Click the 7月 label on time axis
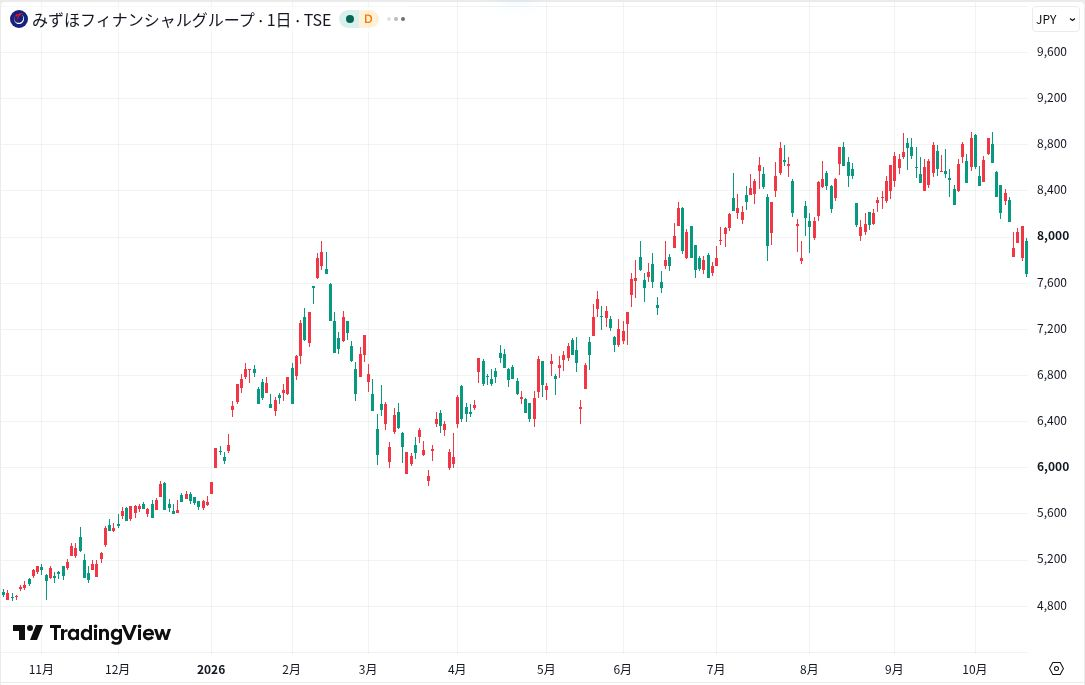The image size is (1085, 685). [x=715, y=670]
